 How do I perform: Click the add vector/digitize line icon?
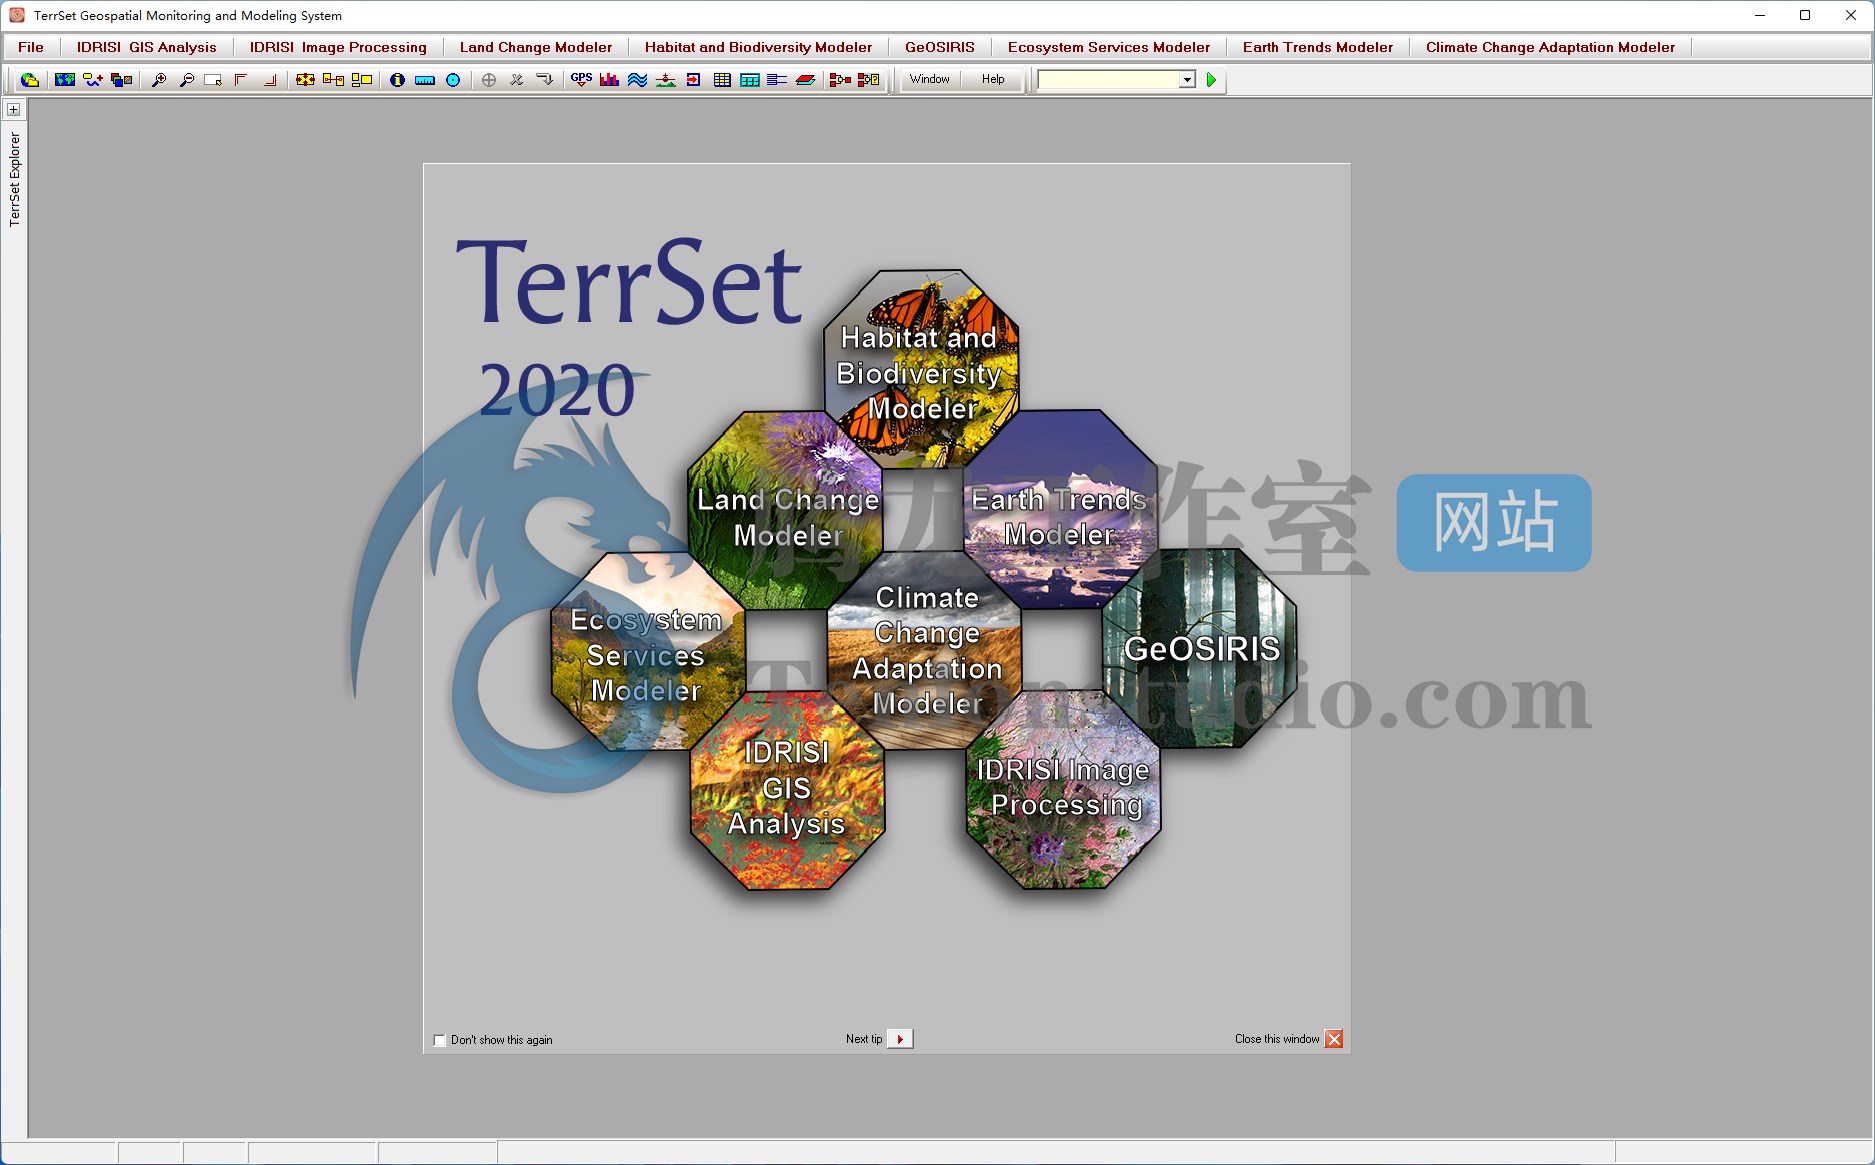pos(93,80)
